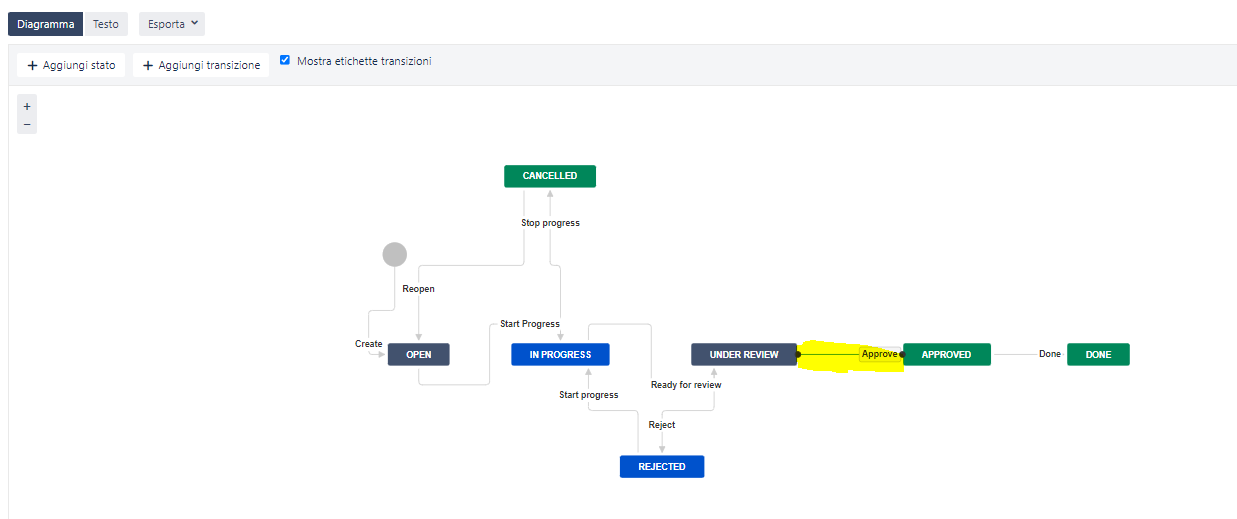Viewport: 1237px width, 519px height.
Task: Click the Aggiungi transizione button
Action: tap(201, 65)
